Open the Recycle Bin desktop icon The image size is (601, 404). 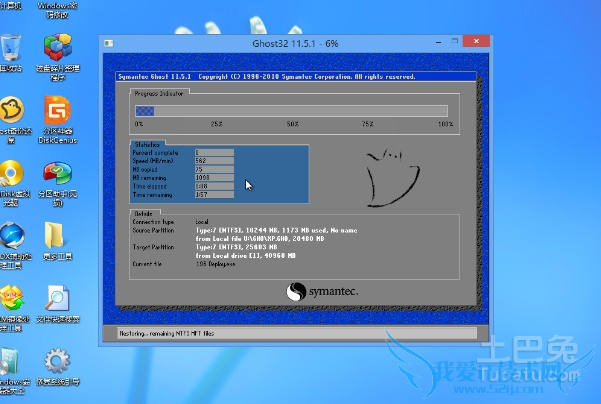point(11,48)
